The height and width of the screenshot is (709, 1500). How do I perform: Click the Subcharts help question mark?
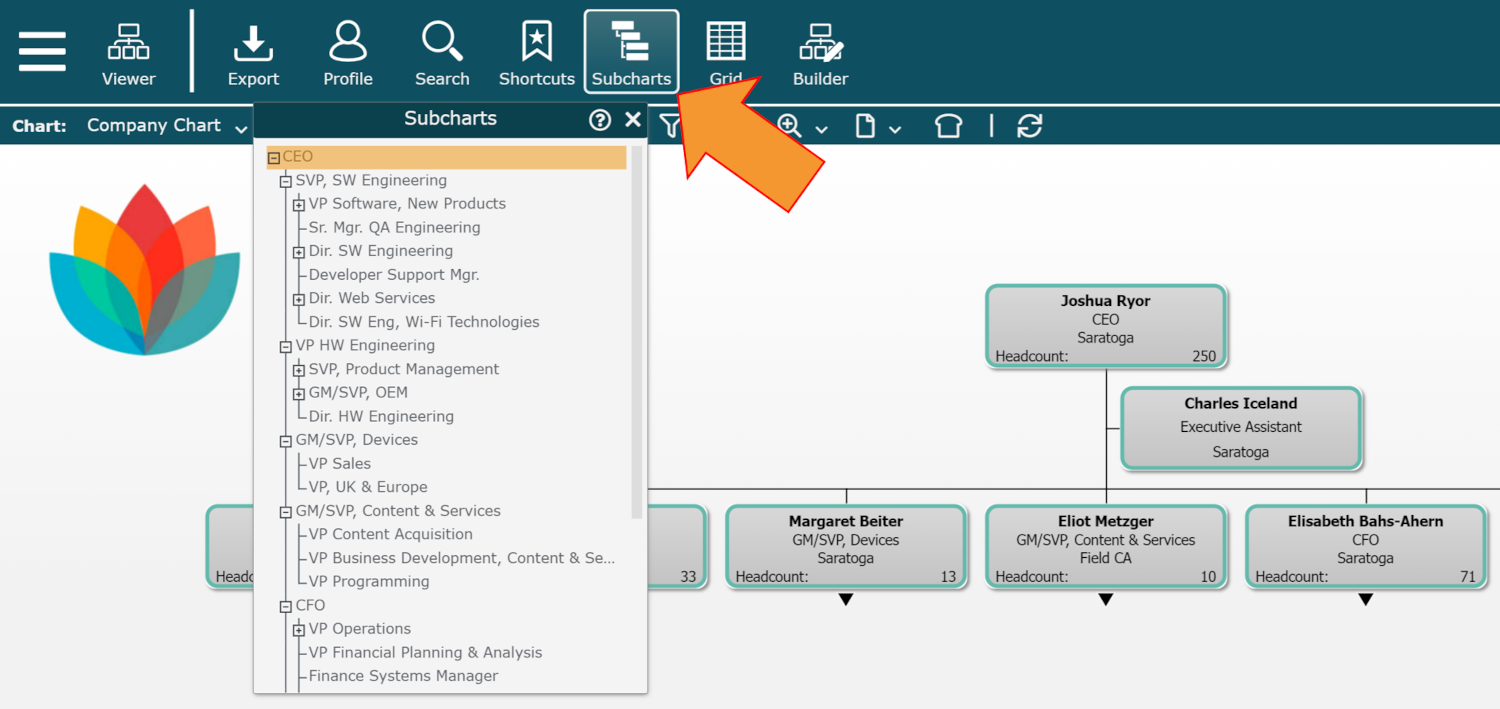(x=600, y=120)
